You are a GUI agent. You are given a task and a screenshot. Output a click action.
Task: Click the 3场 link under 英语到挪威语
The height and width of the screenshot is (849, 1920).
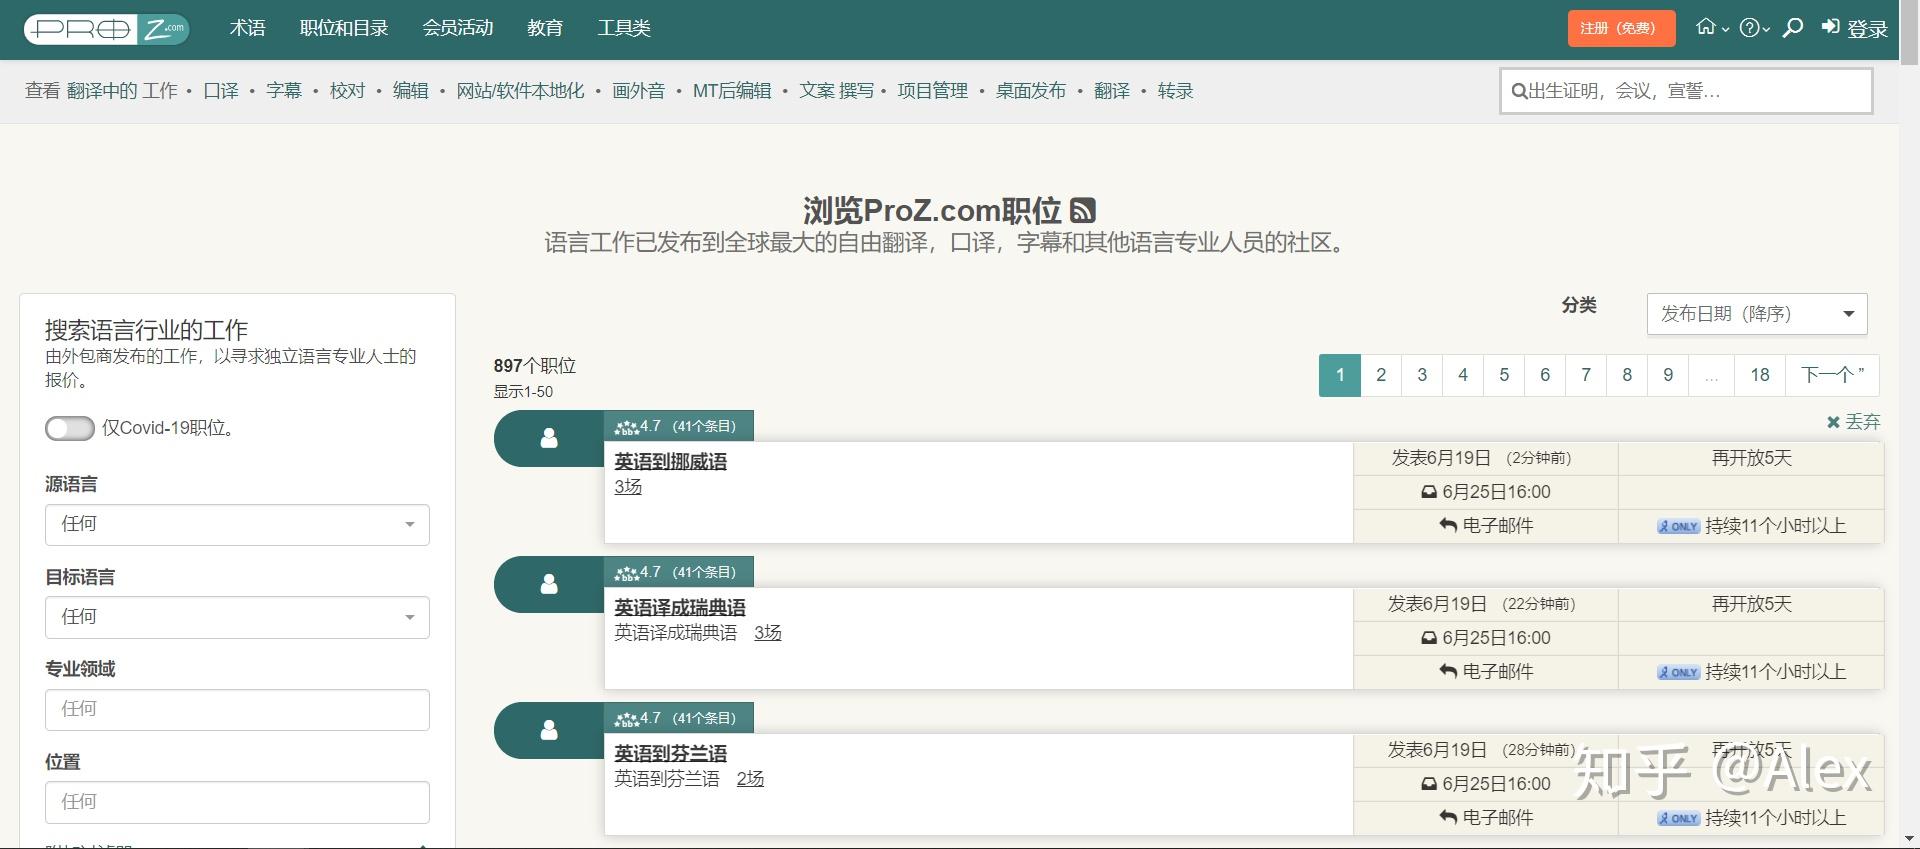[x=628, y=487]
